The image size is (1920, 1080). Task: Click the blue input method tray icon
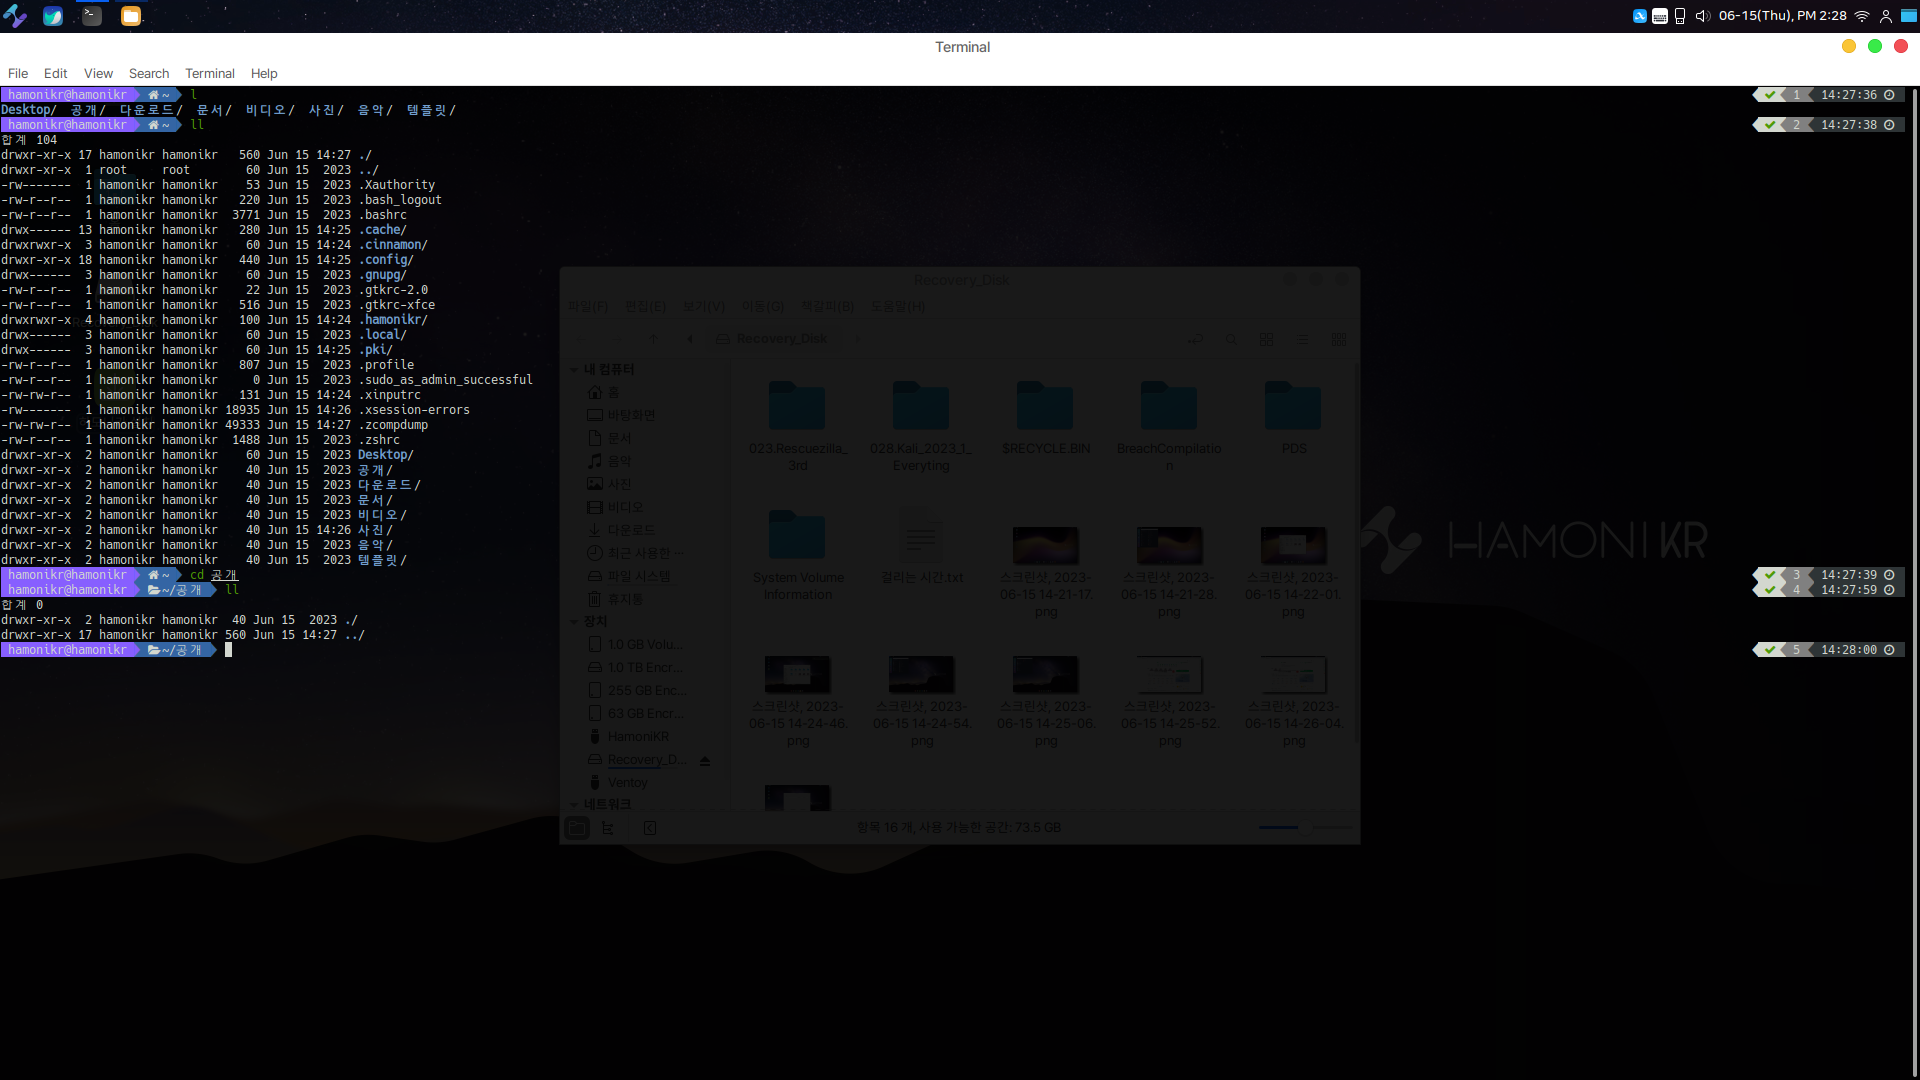point(1640,16)
